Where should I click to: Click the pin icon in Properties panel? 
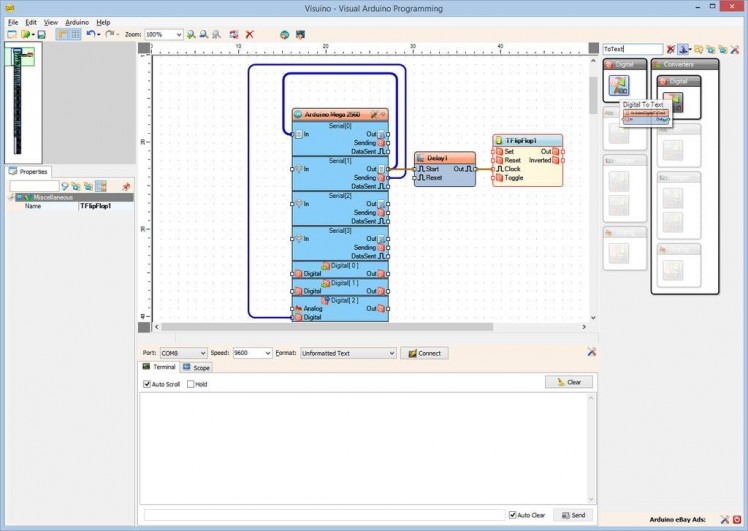(126, 186)
